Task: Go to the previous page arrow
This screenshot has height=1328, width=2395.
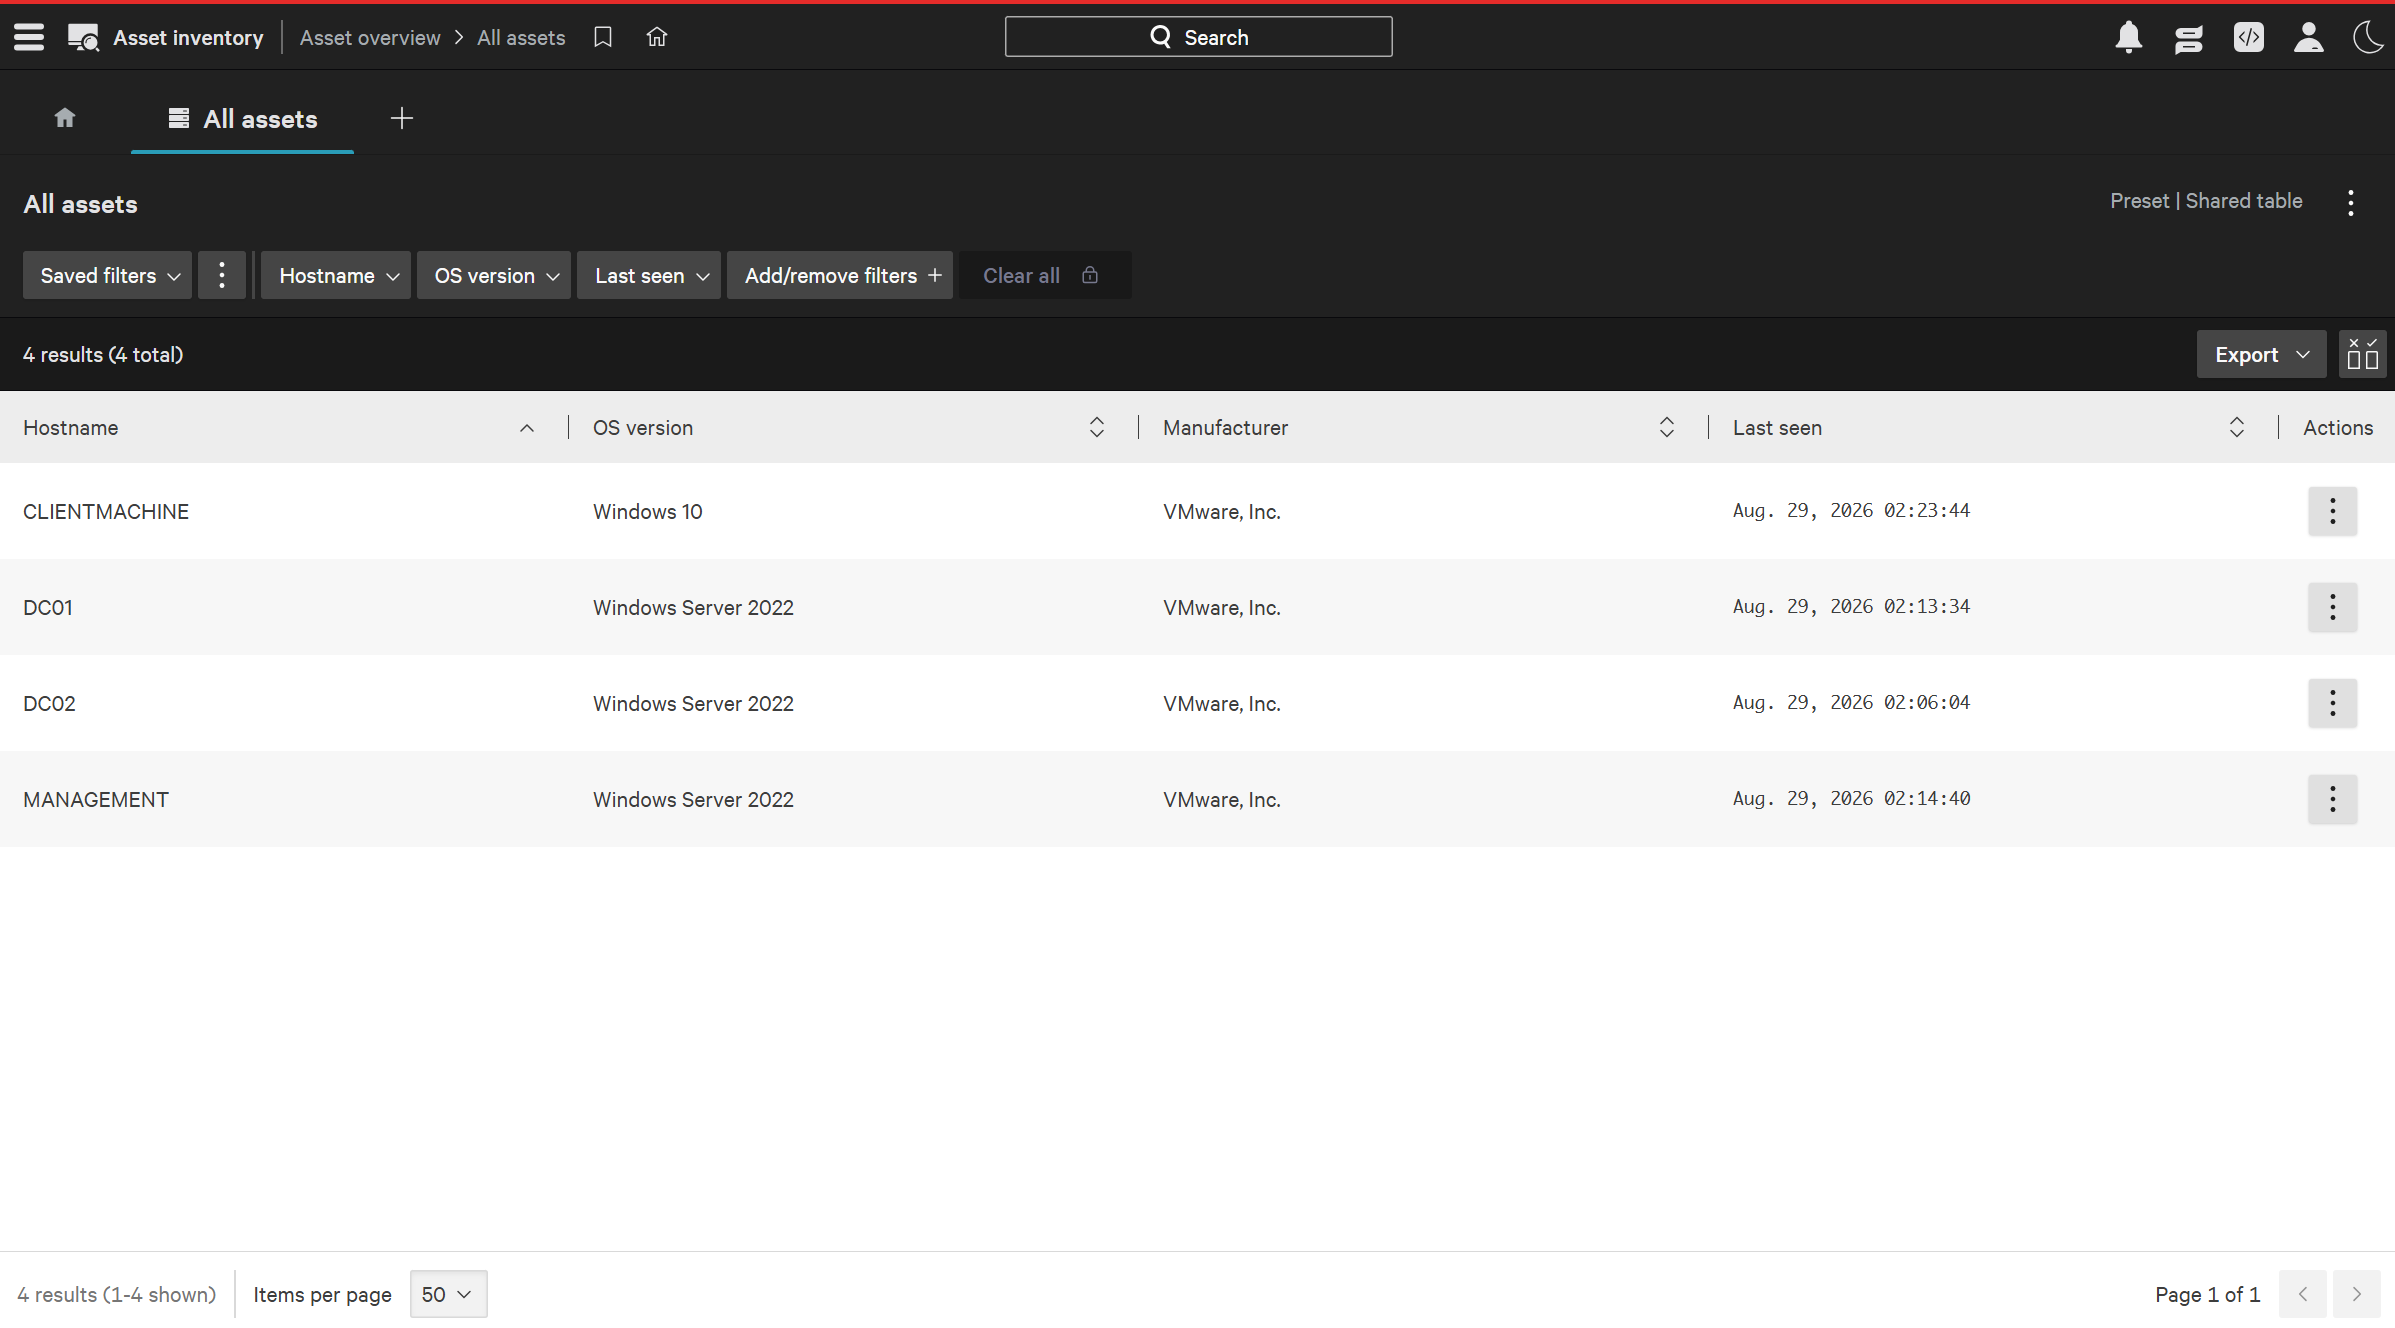Action: 2303,1294
